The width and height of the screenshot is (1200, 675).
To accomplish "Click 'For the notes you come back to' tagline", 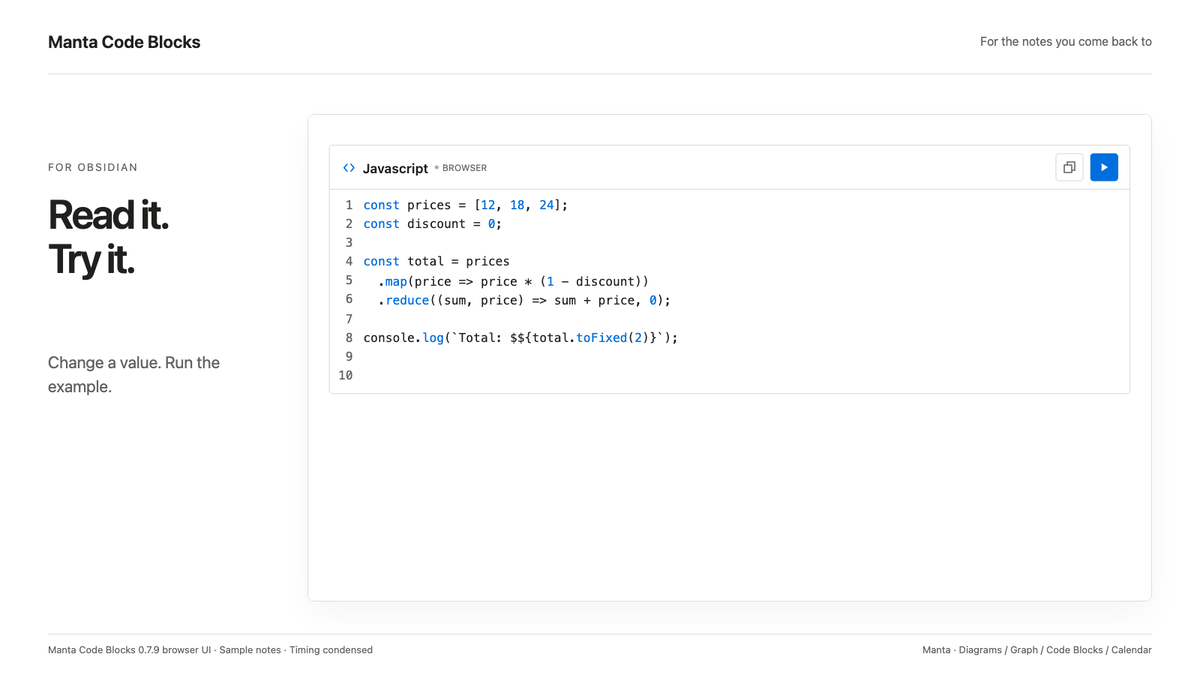I will 1066,42.
